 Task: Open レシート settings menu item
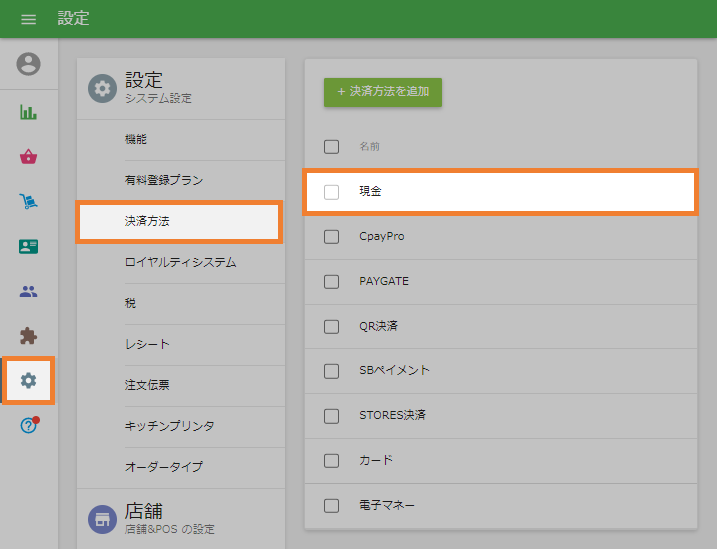(x=147, y=344)
